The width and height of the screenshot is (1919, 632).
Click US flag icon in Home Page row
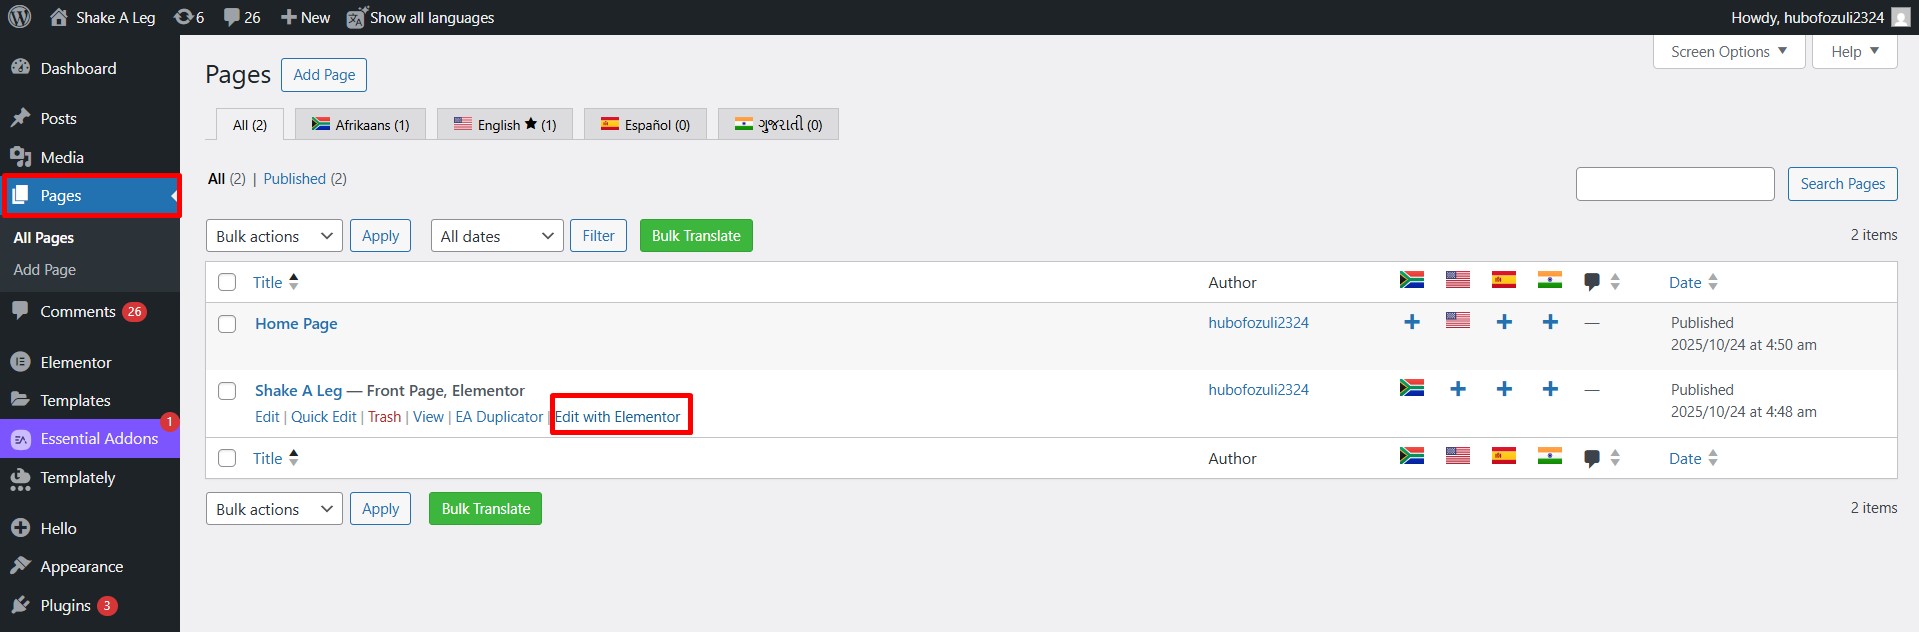point(1457,321)
